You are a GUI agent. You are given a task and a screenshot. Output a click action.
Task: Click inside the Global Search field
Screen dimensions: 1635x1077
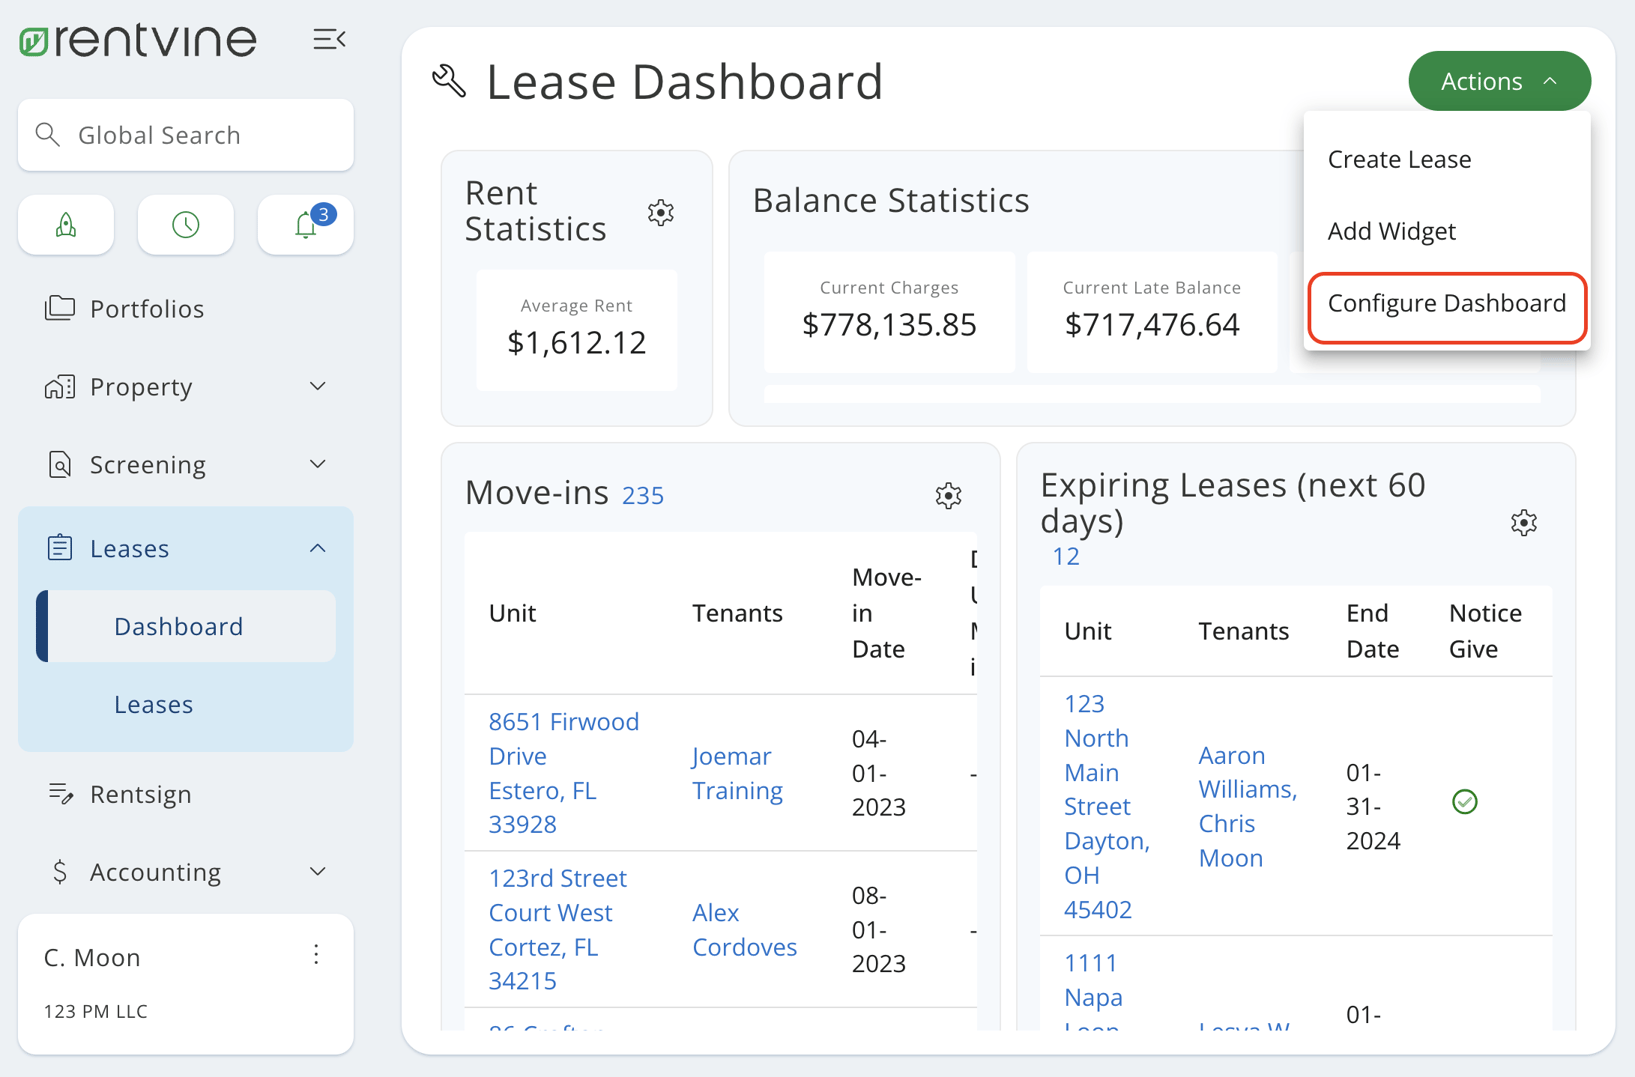185,134
